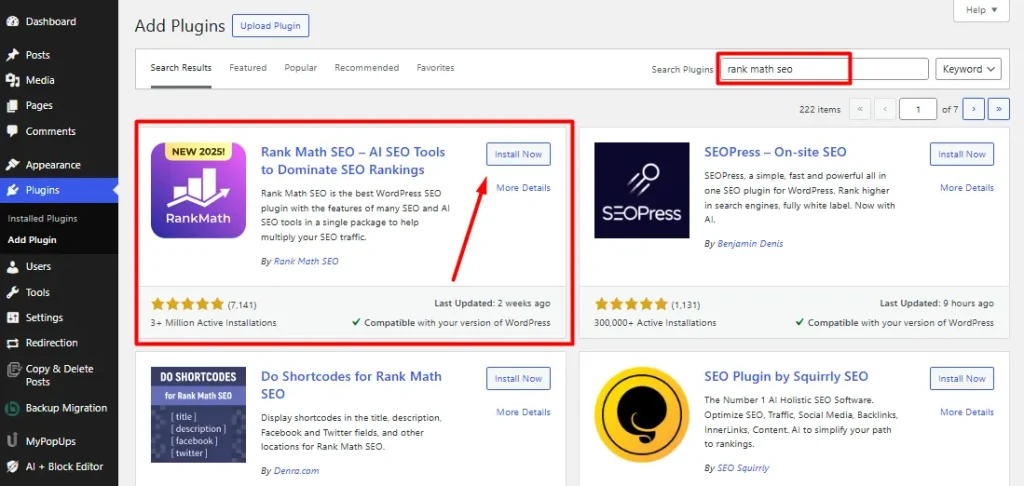
Task: Open More Details for Squirrly SEO
Action: (967, 412)
